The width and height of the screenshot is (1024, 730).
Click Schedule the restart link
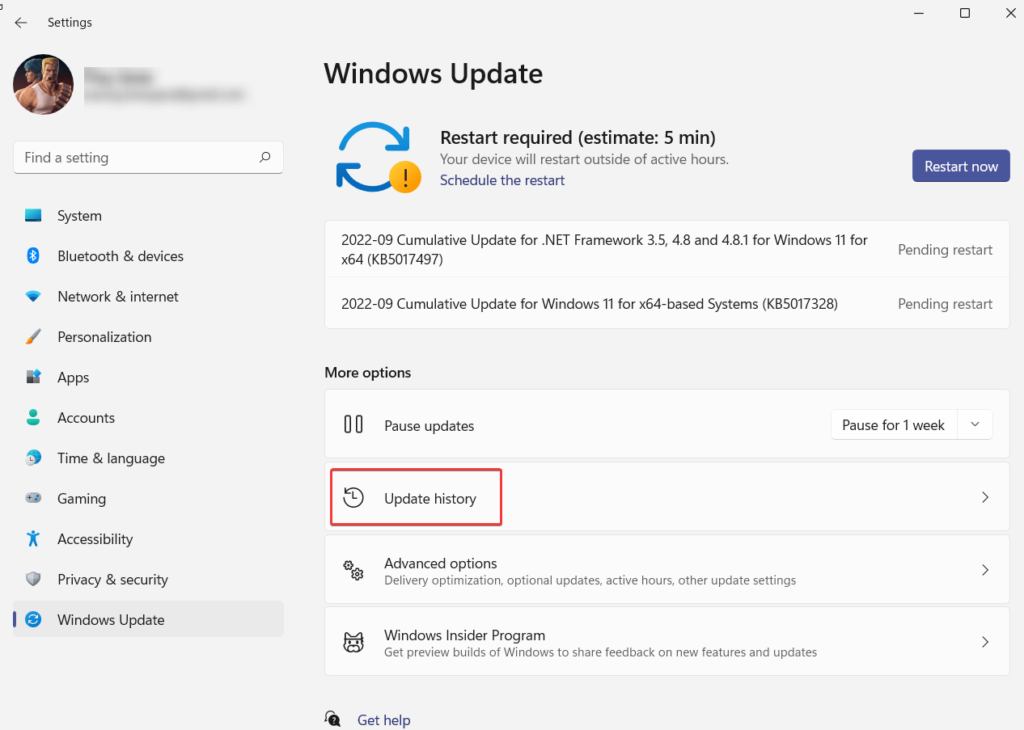click(502, 180)
